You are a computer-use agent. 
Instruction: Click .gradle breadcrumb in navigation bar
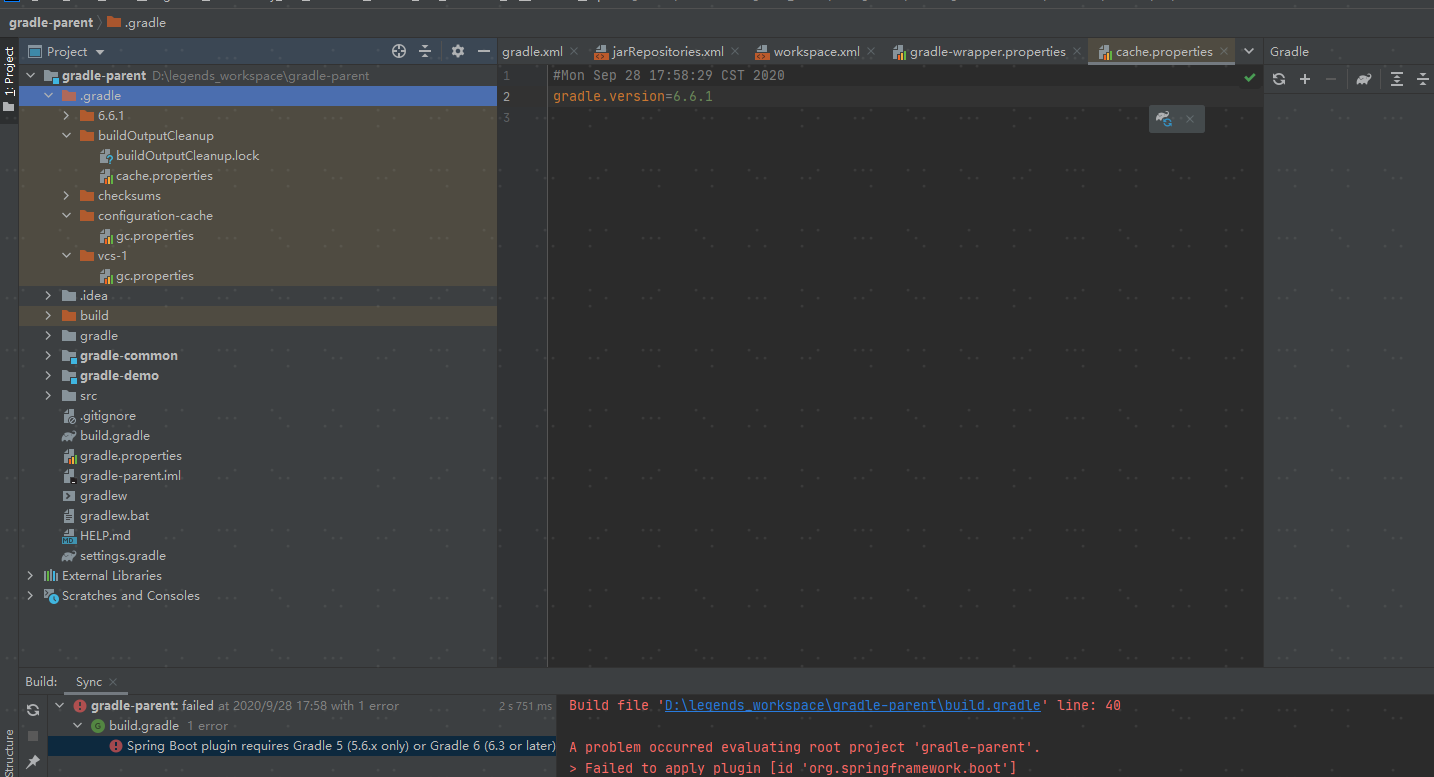point(136,22)
